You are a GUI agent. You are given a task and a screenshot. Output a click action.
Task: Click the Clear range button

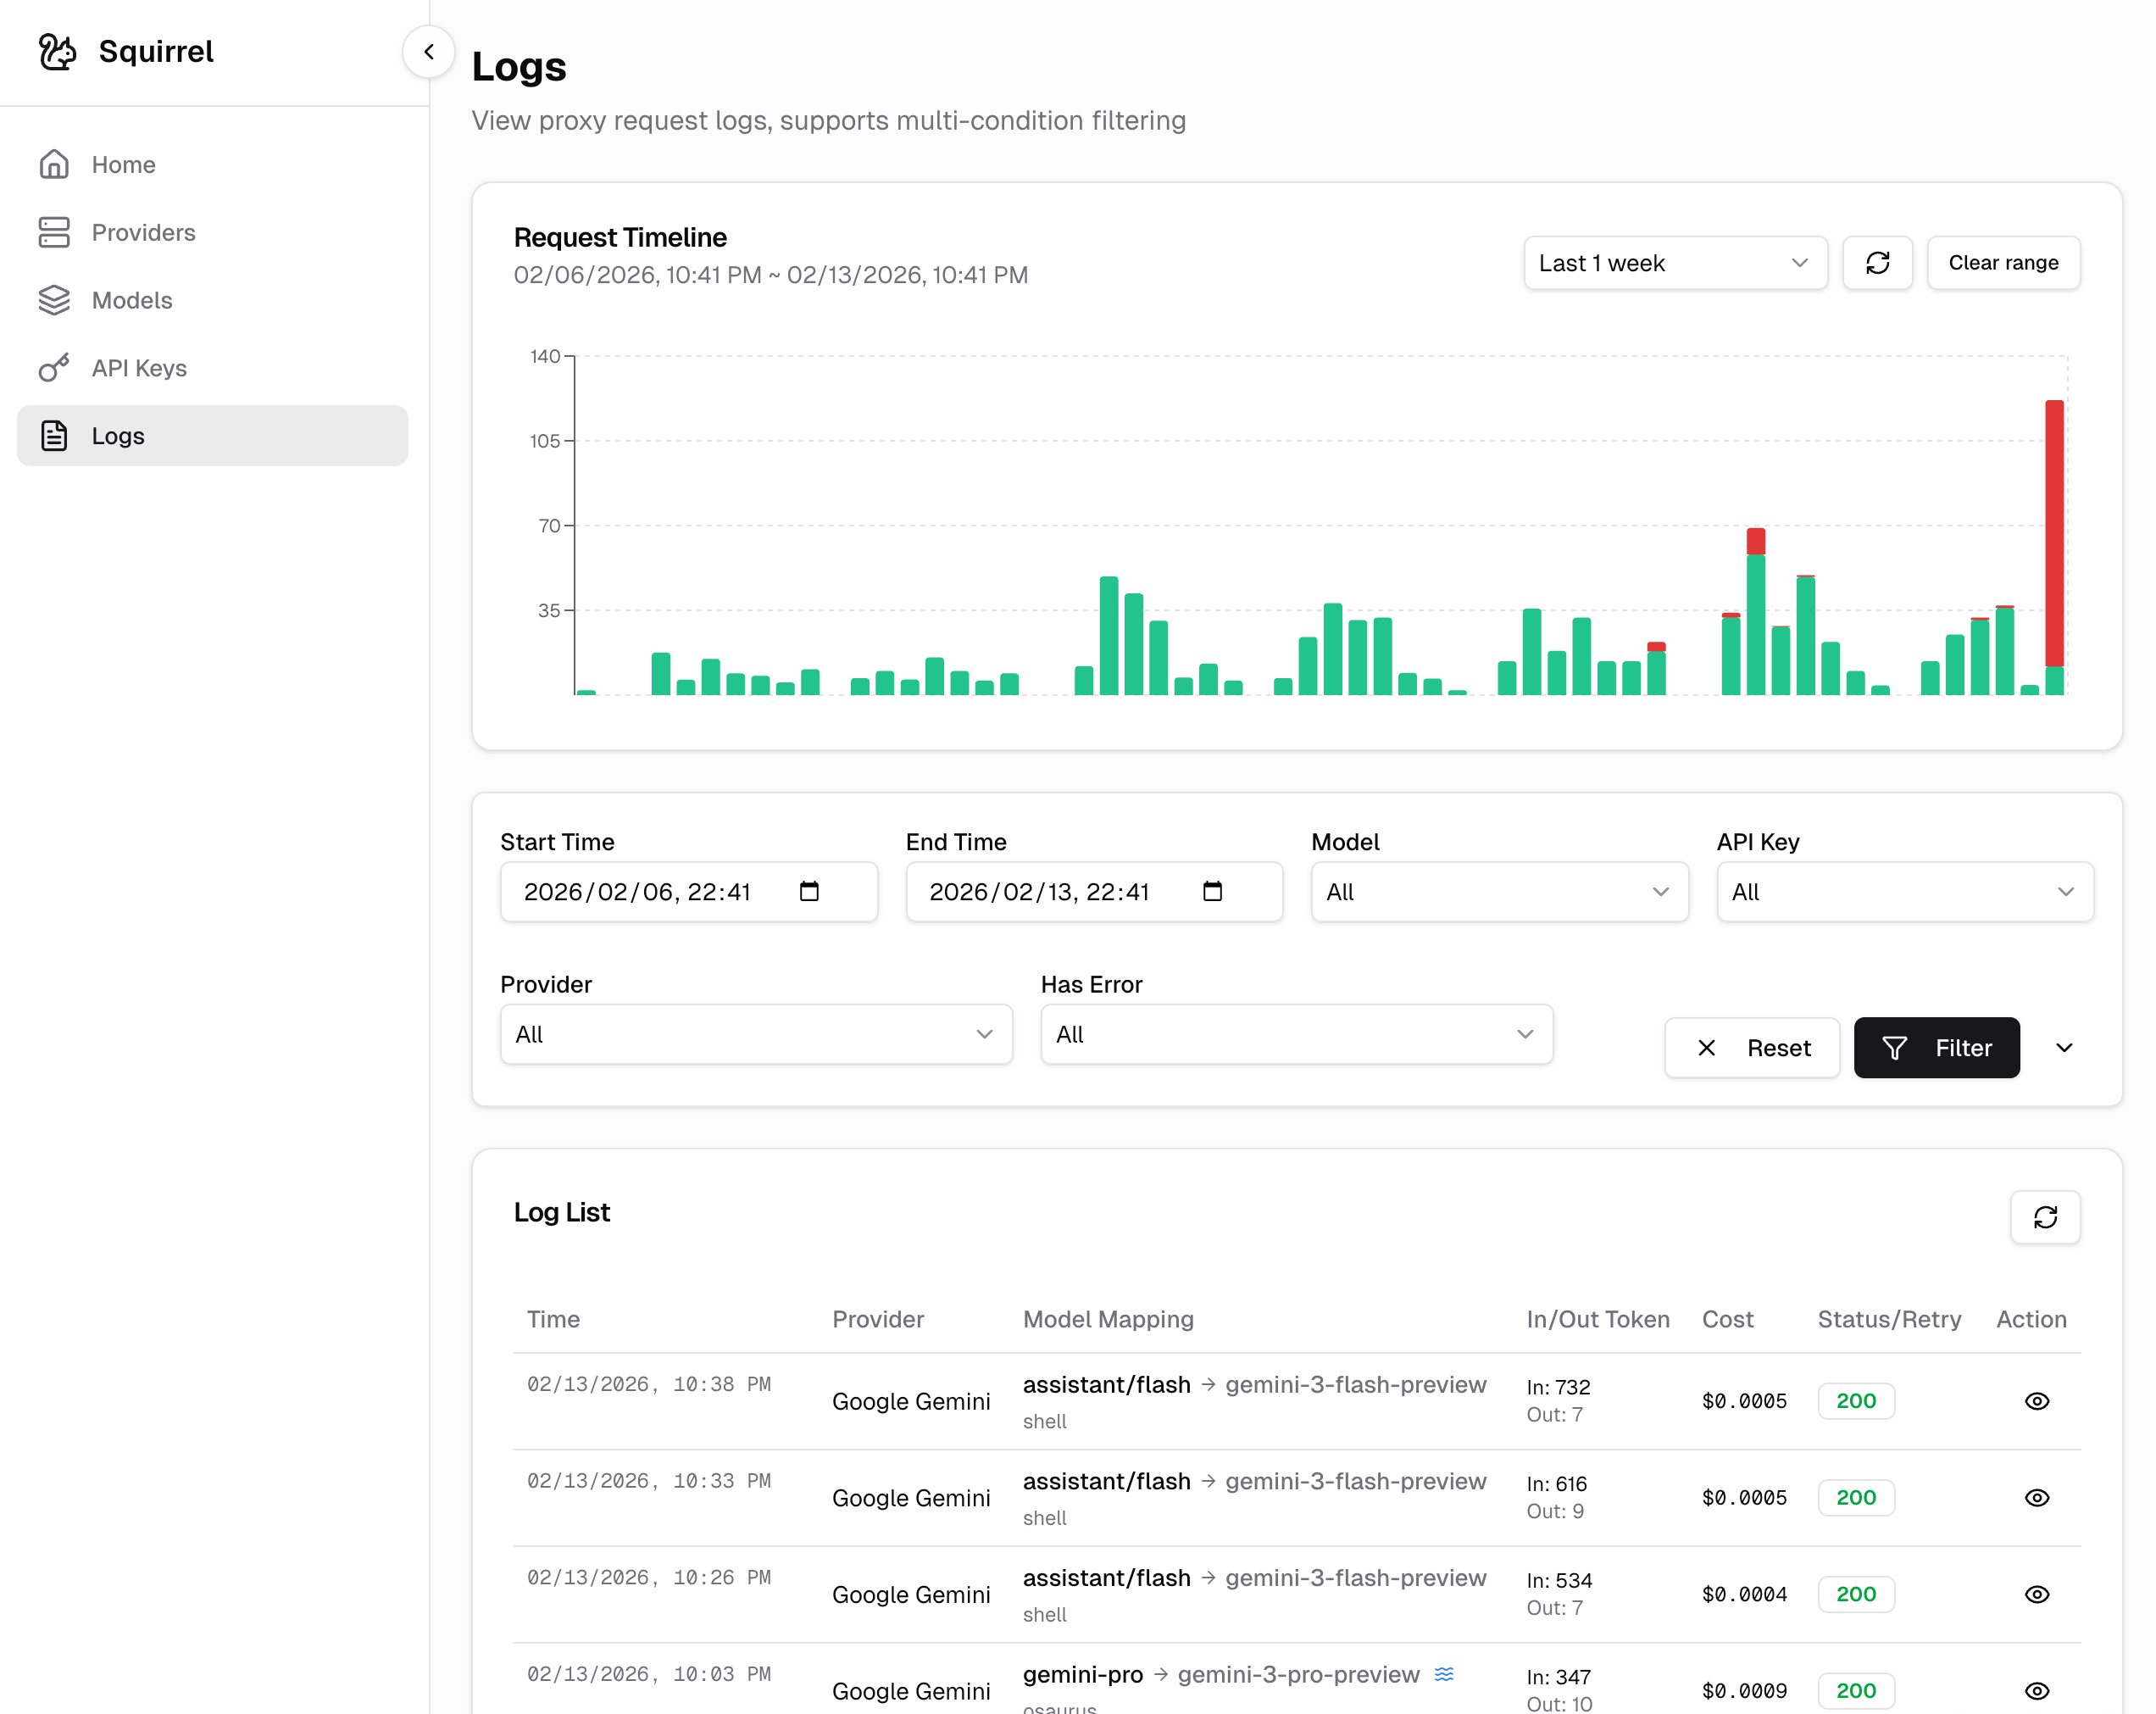click(2003, 262)
